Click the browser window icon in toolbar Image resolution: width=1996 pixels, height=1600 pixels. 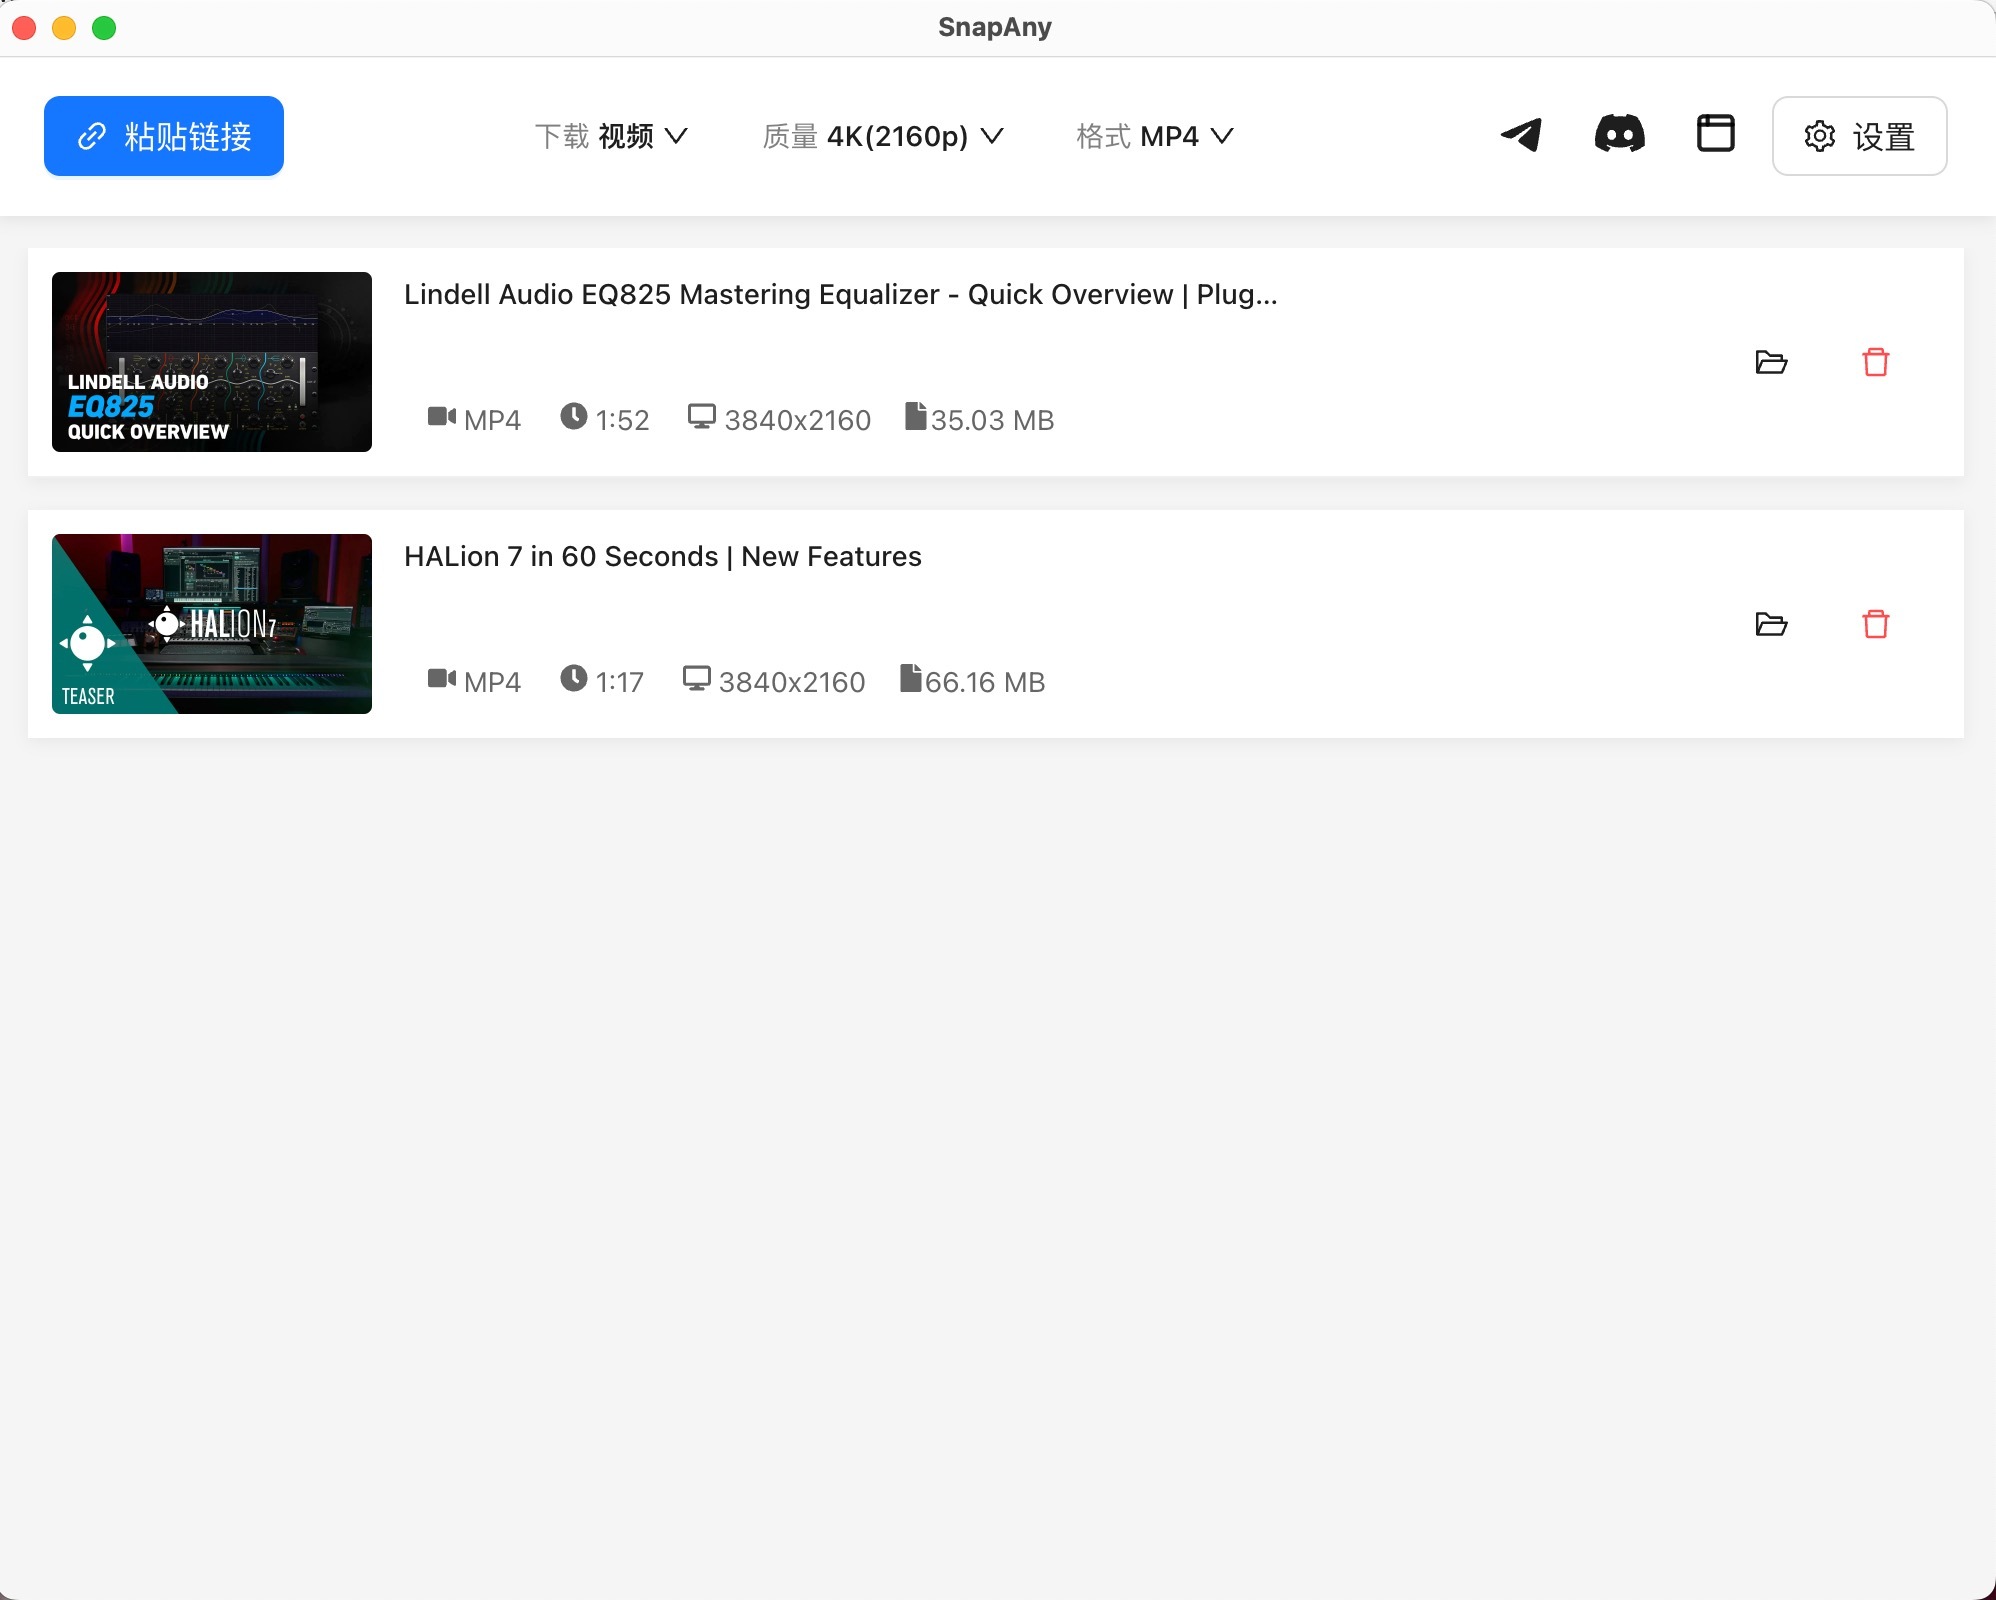[x=1716, y=133]
